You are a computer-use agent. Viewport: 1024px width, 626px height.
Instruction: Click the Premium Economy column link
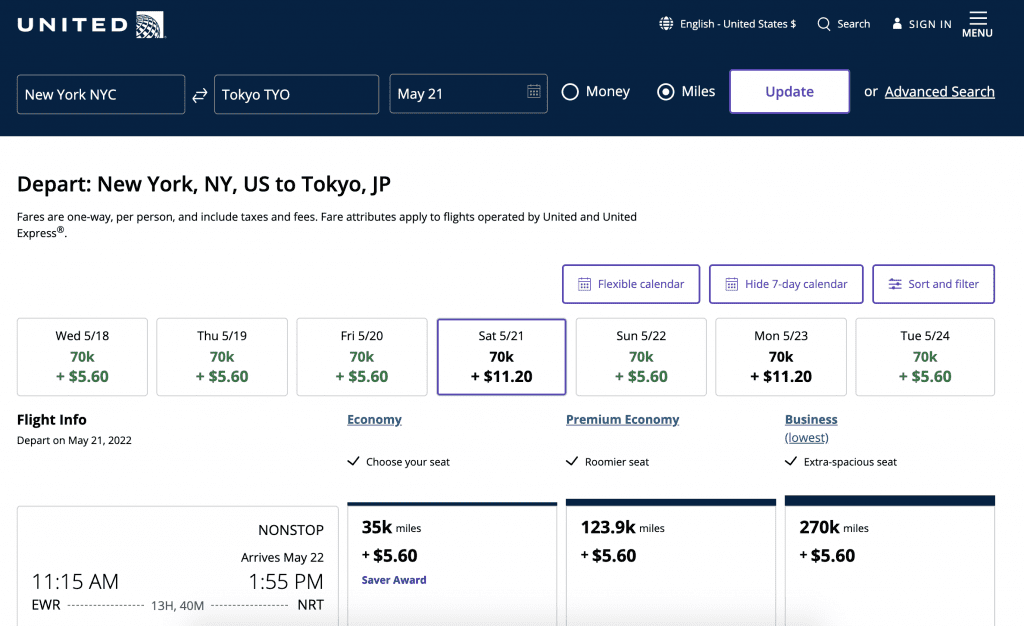click(x=622, y=420)
